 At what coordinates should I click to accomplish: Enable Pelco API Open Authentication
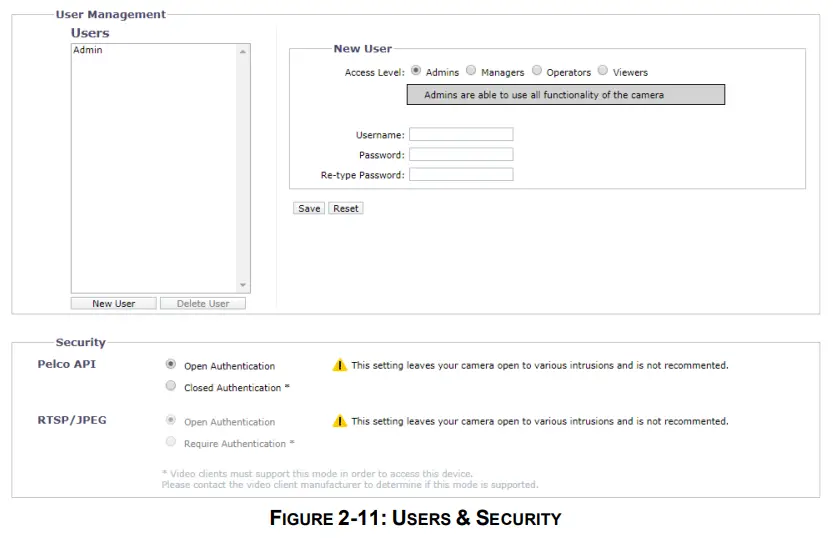[x=171, y=364]
